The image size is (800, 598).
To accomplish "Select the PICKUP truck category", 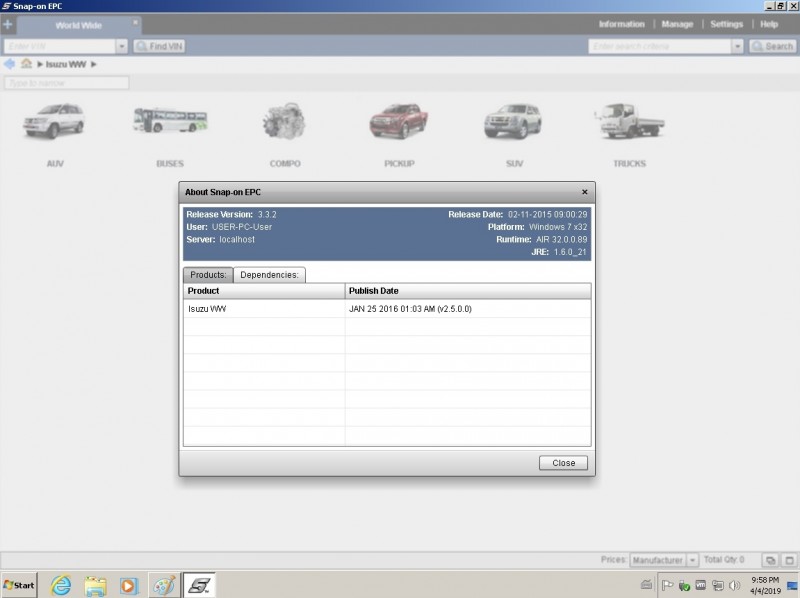I will point(399,123).
